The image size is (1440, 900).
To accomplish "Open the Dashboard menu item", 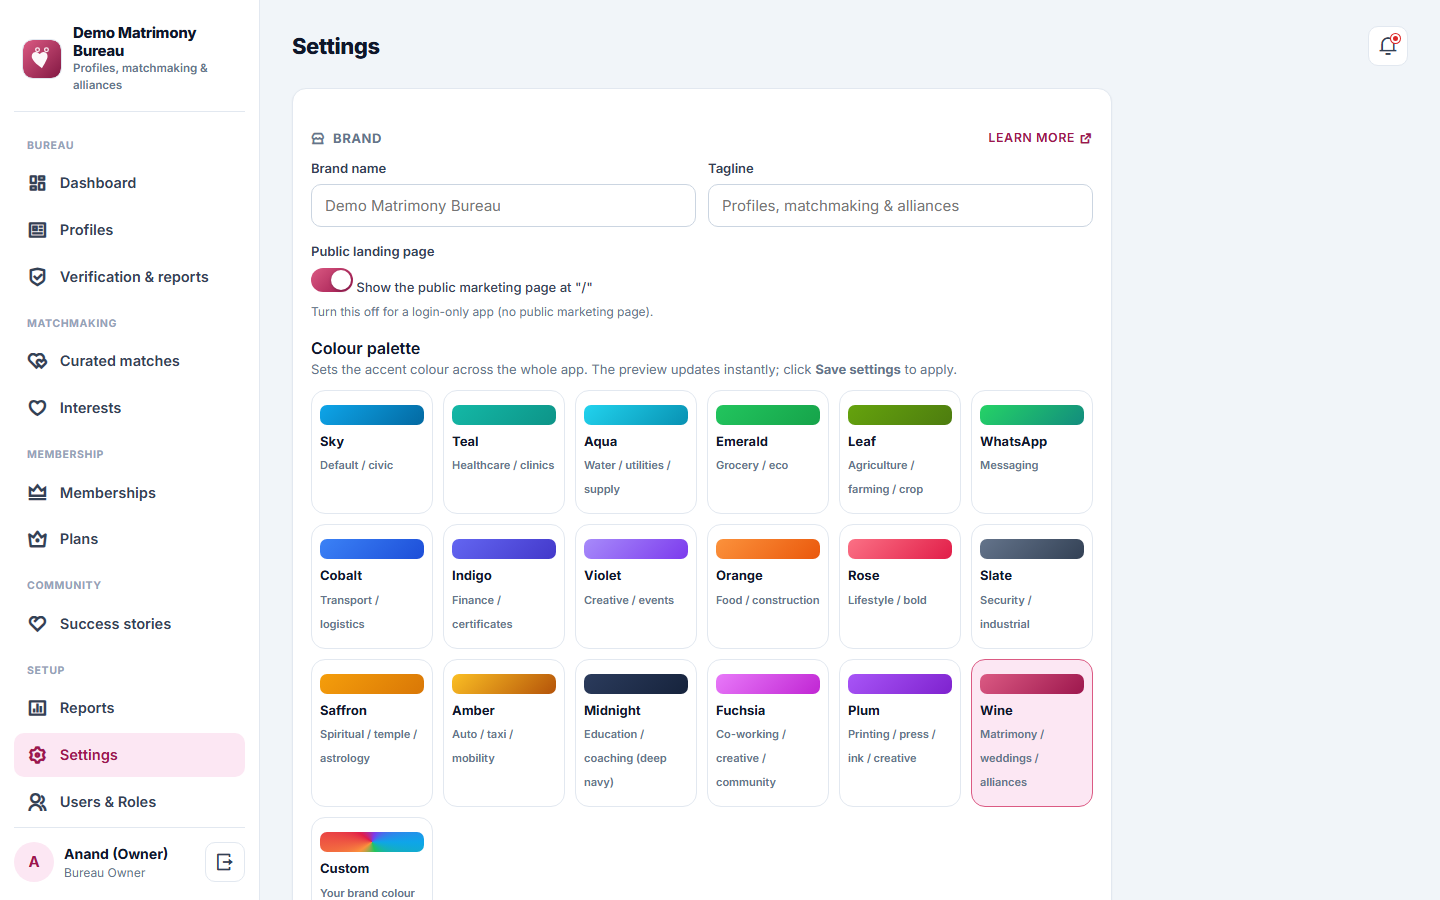I will tap(129, 183).
